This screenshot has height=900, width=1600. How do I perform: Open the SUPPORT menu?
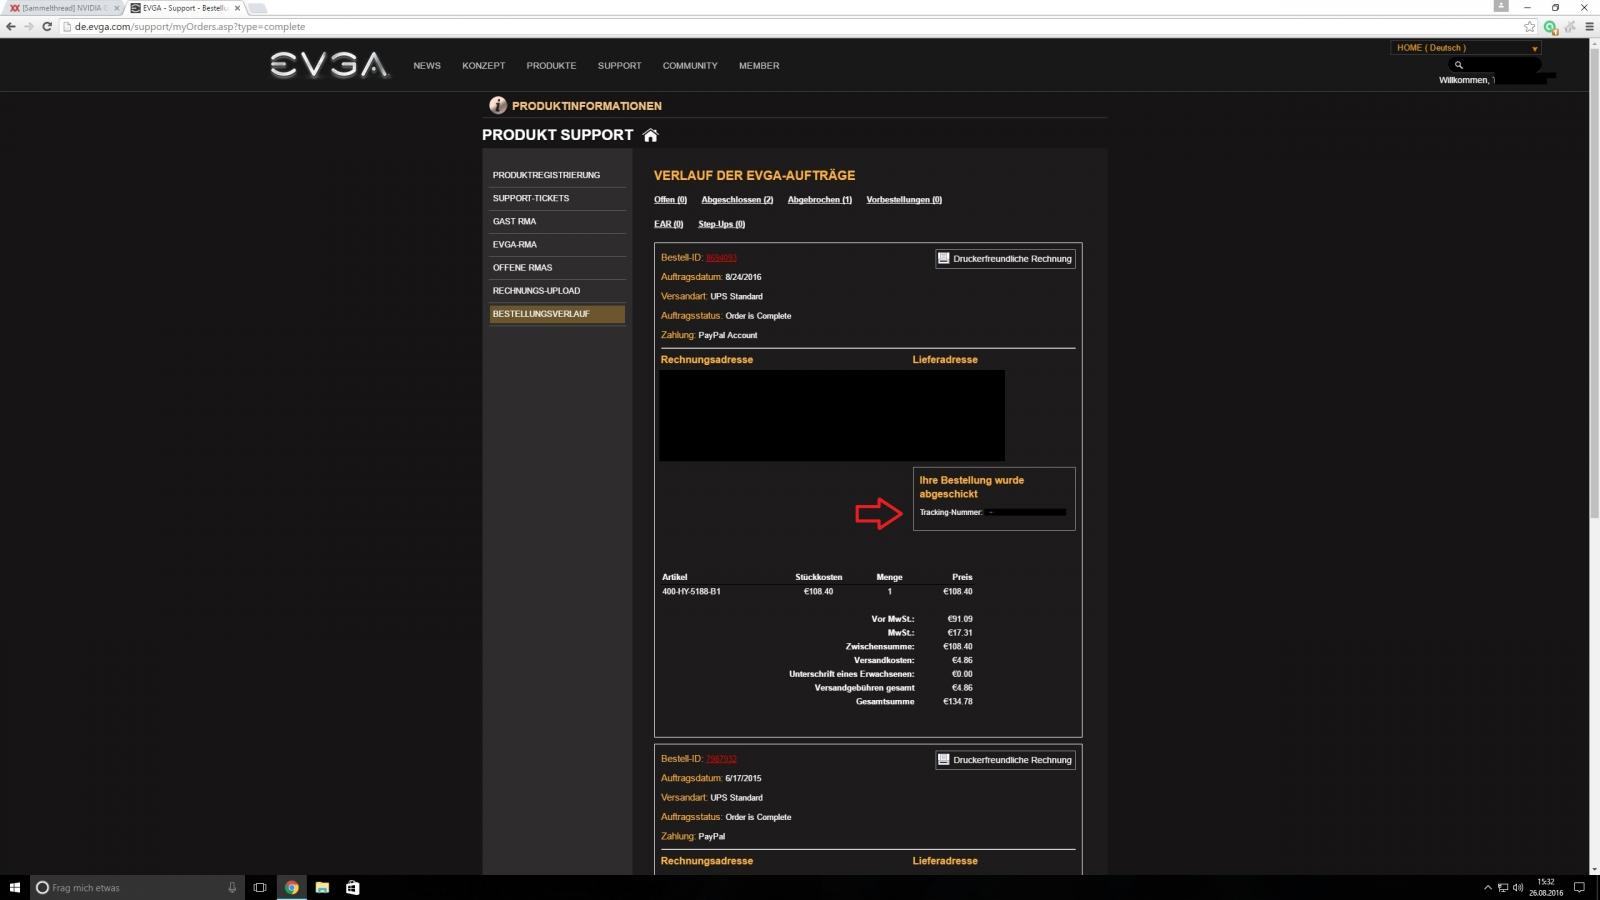(x=619, y=66)
